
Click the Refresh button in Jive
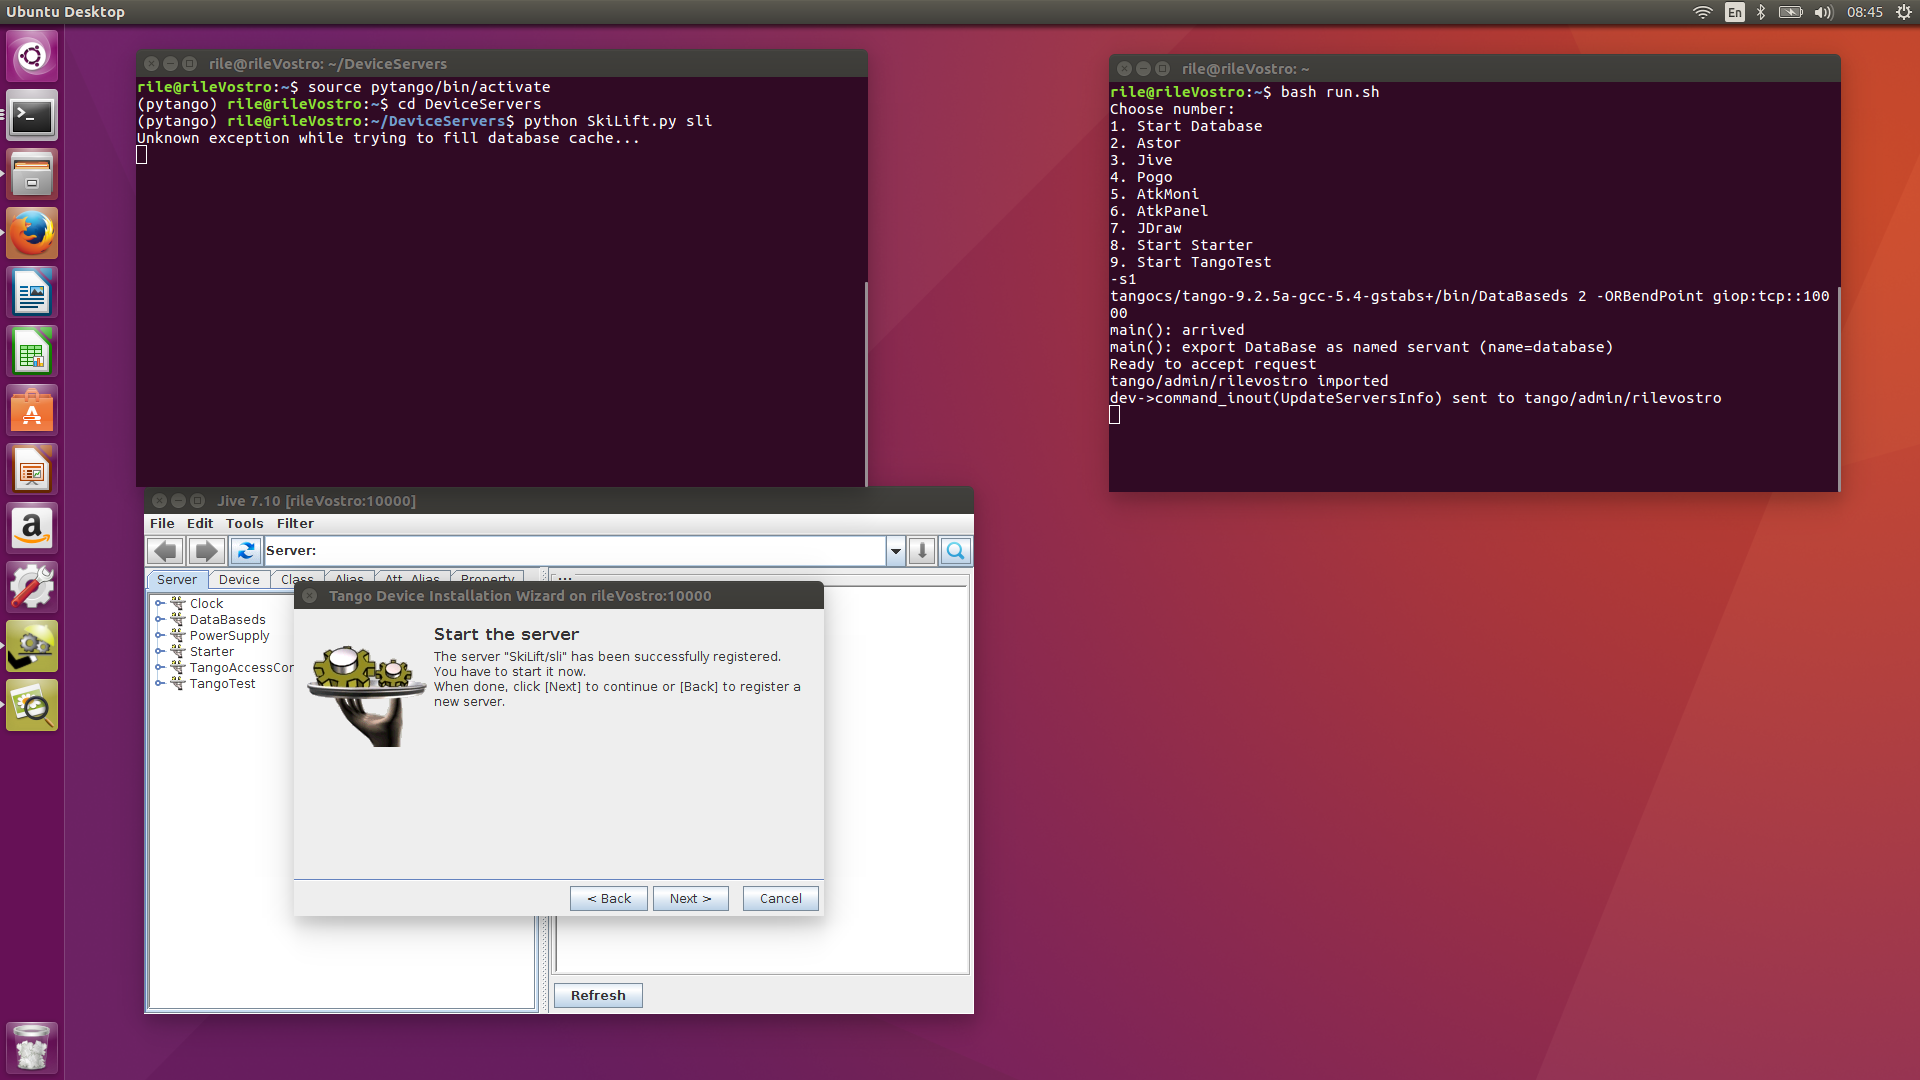click(x=598, y=996)
